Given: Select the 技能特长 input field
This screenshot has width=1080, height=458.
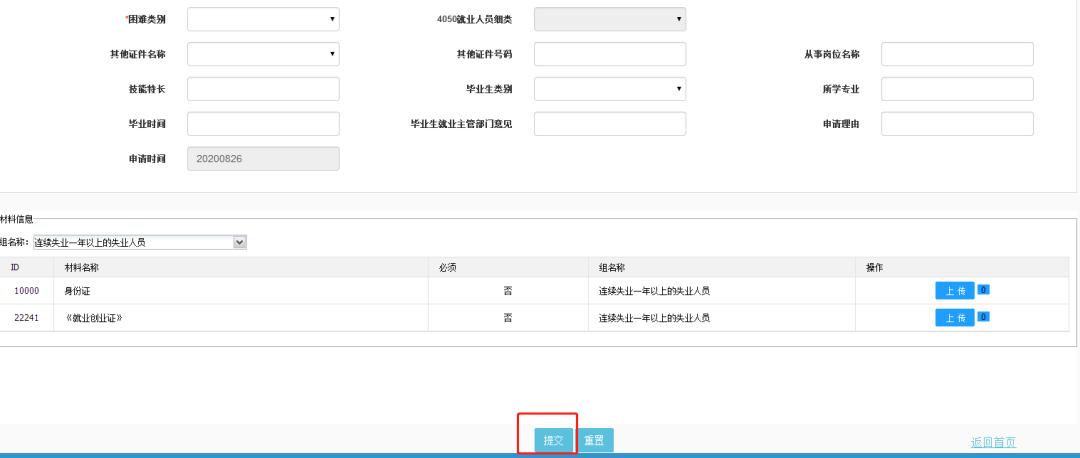Looking at the screenshot, I should tap(263, 89).
